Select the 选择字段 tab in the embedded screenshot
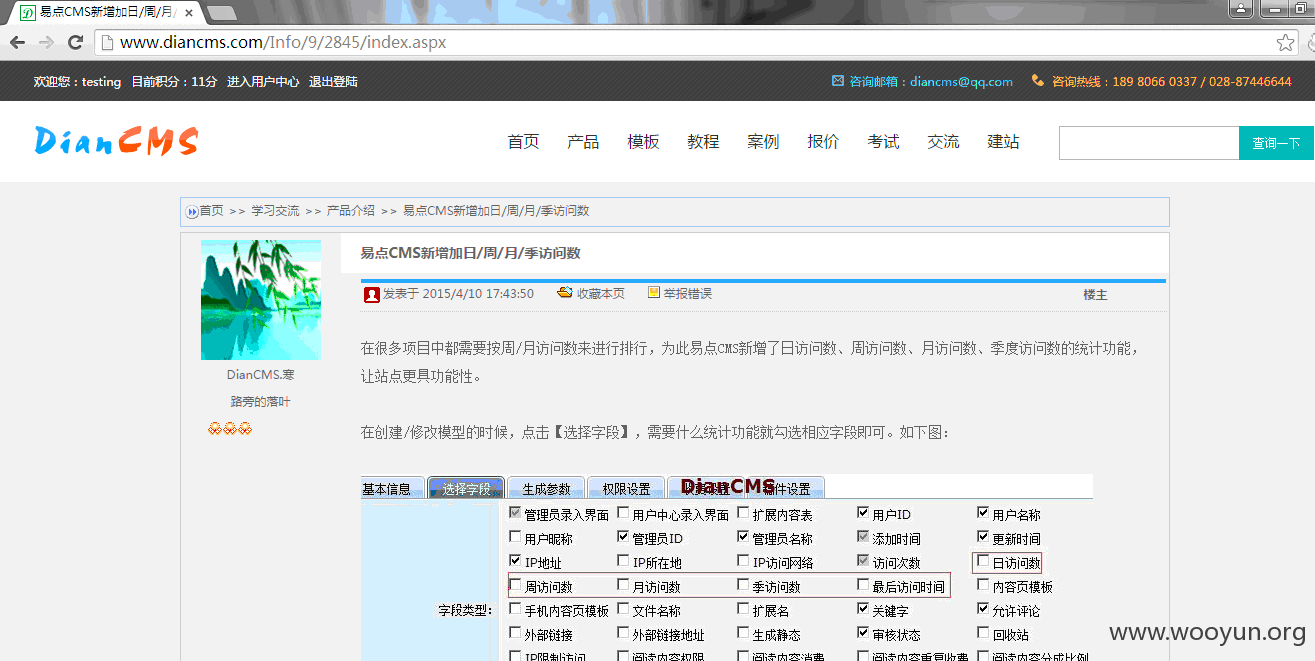This screenshot has width=1315, height=661. click(466, 488)
